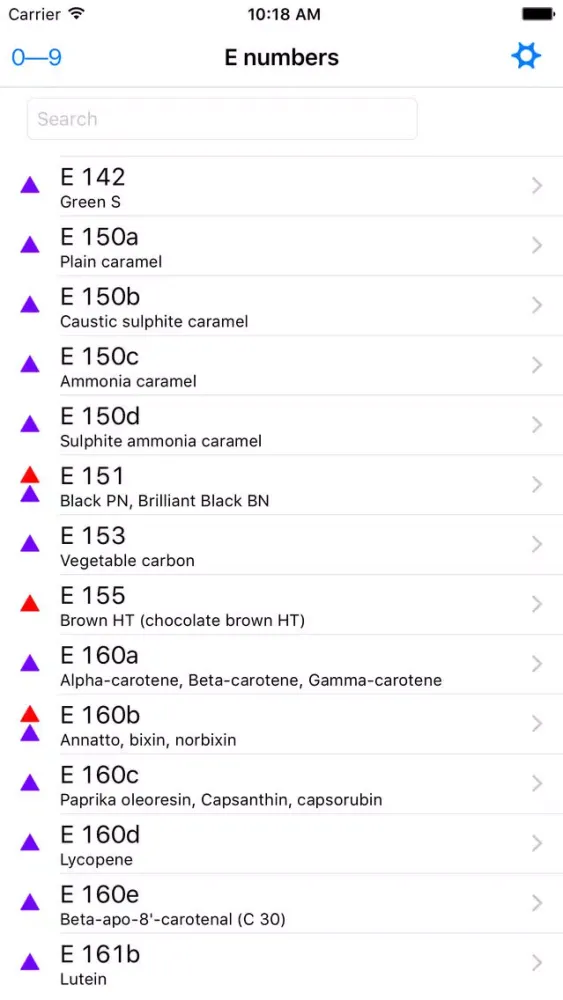Expand E 160c chevron arrow
The image size is (563, 1000).
537,783
